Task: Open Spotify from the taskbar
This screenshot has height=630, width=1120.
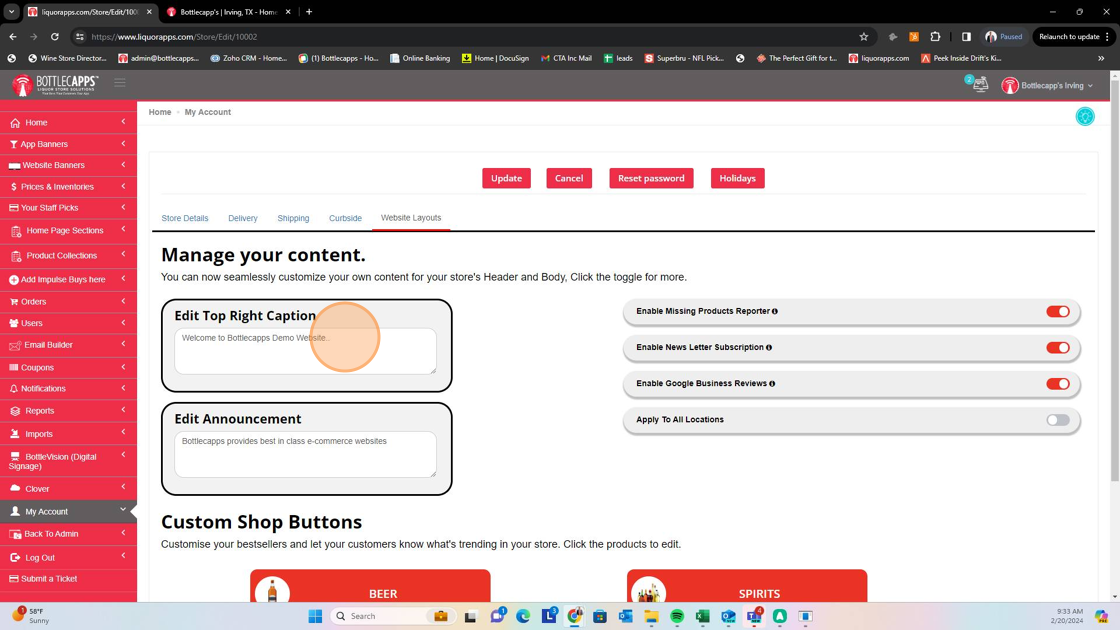Action: [677, 616]
